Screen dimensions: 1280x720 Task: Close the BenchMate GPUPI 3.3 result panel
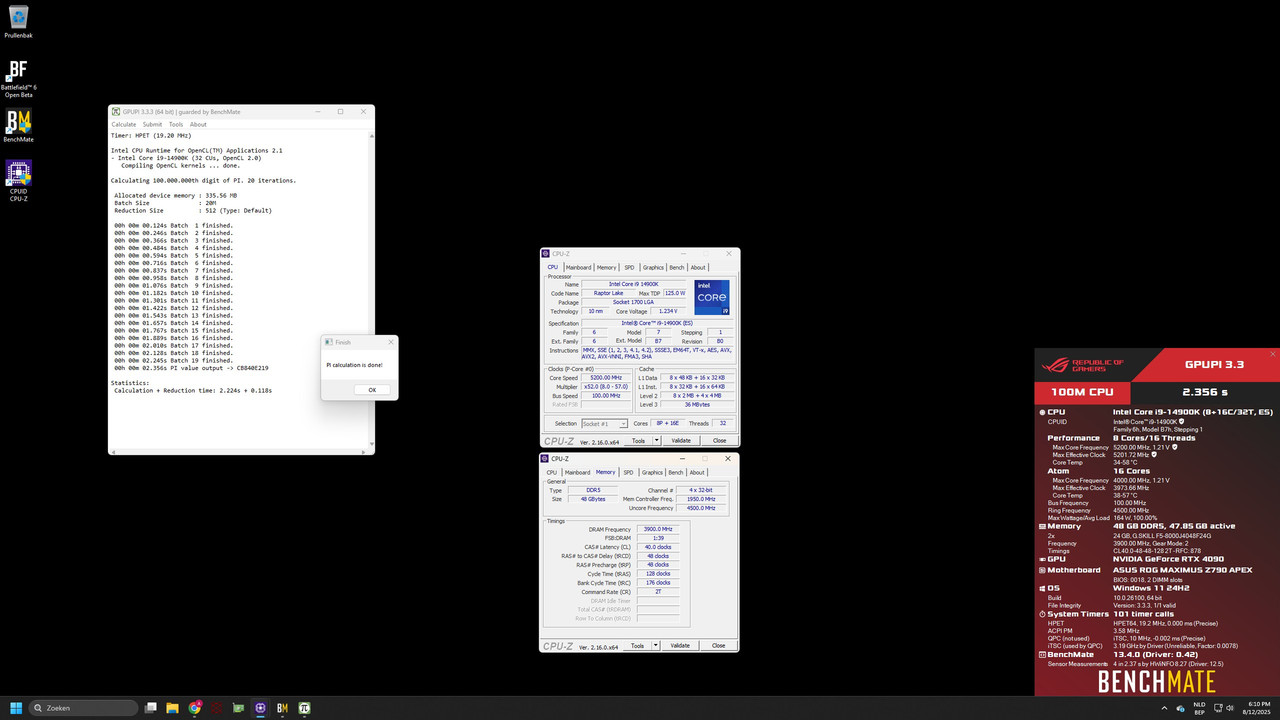point(1273,354)
